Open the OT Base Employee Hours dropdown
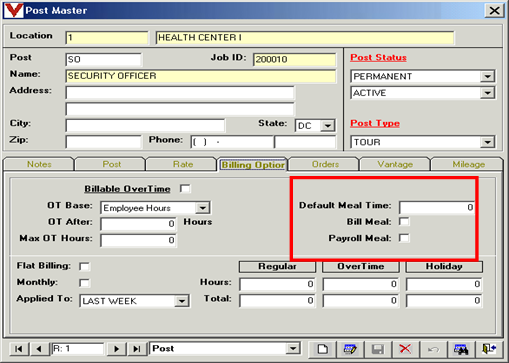The width and height of the screenshot is (509, 363). pyautogui.click(x=202, y=208)
